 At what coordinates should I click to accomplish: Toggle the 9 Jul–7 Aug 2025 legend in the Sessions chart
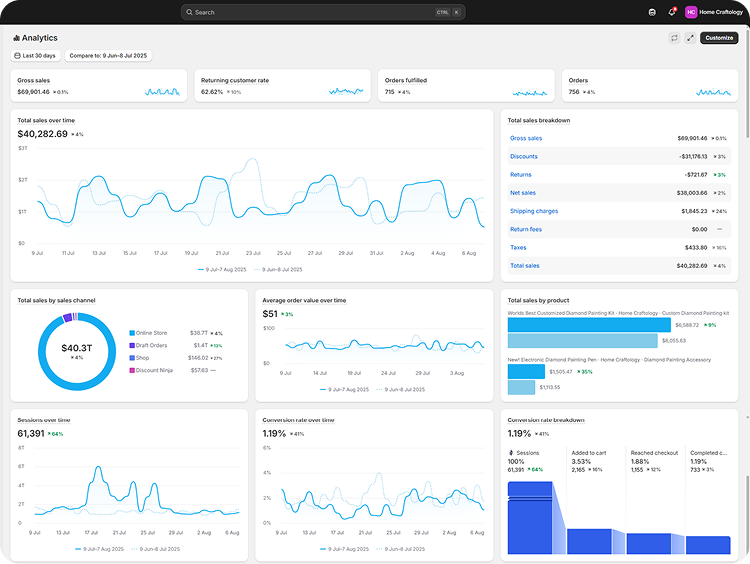coord(99,549)
